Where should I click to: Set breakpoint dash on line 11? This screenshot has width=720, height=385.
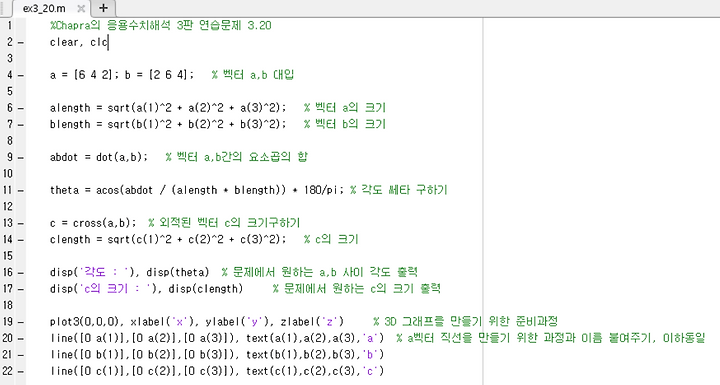pos(21,191)
